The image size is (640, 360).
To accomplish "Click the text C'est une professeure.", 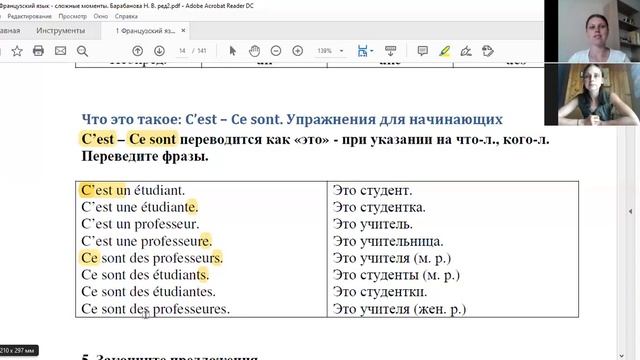I will pos(147,241).
